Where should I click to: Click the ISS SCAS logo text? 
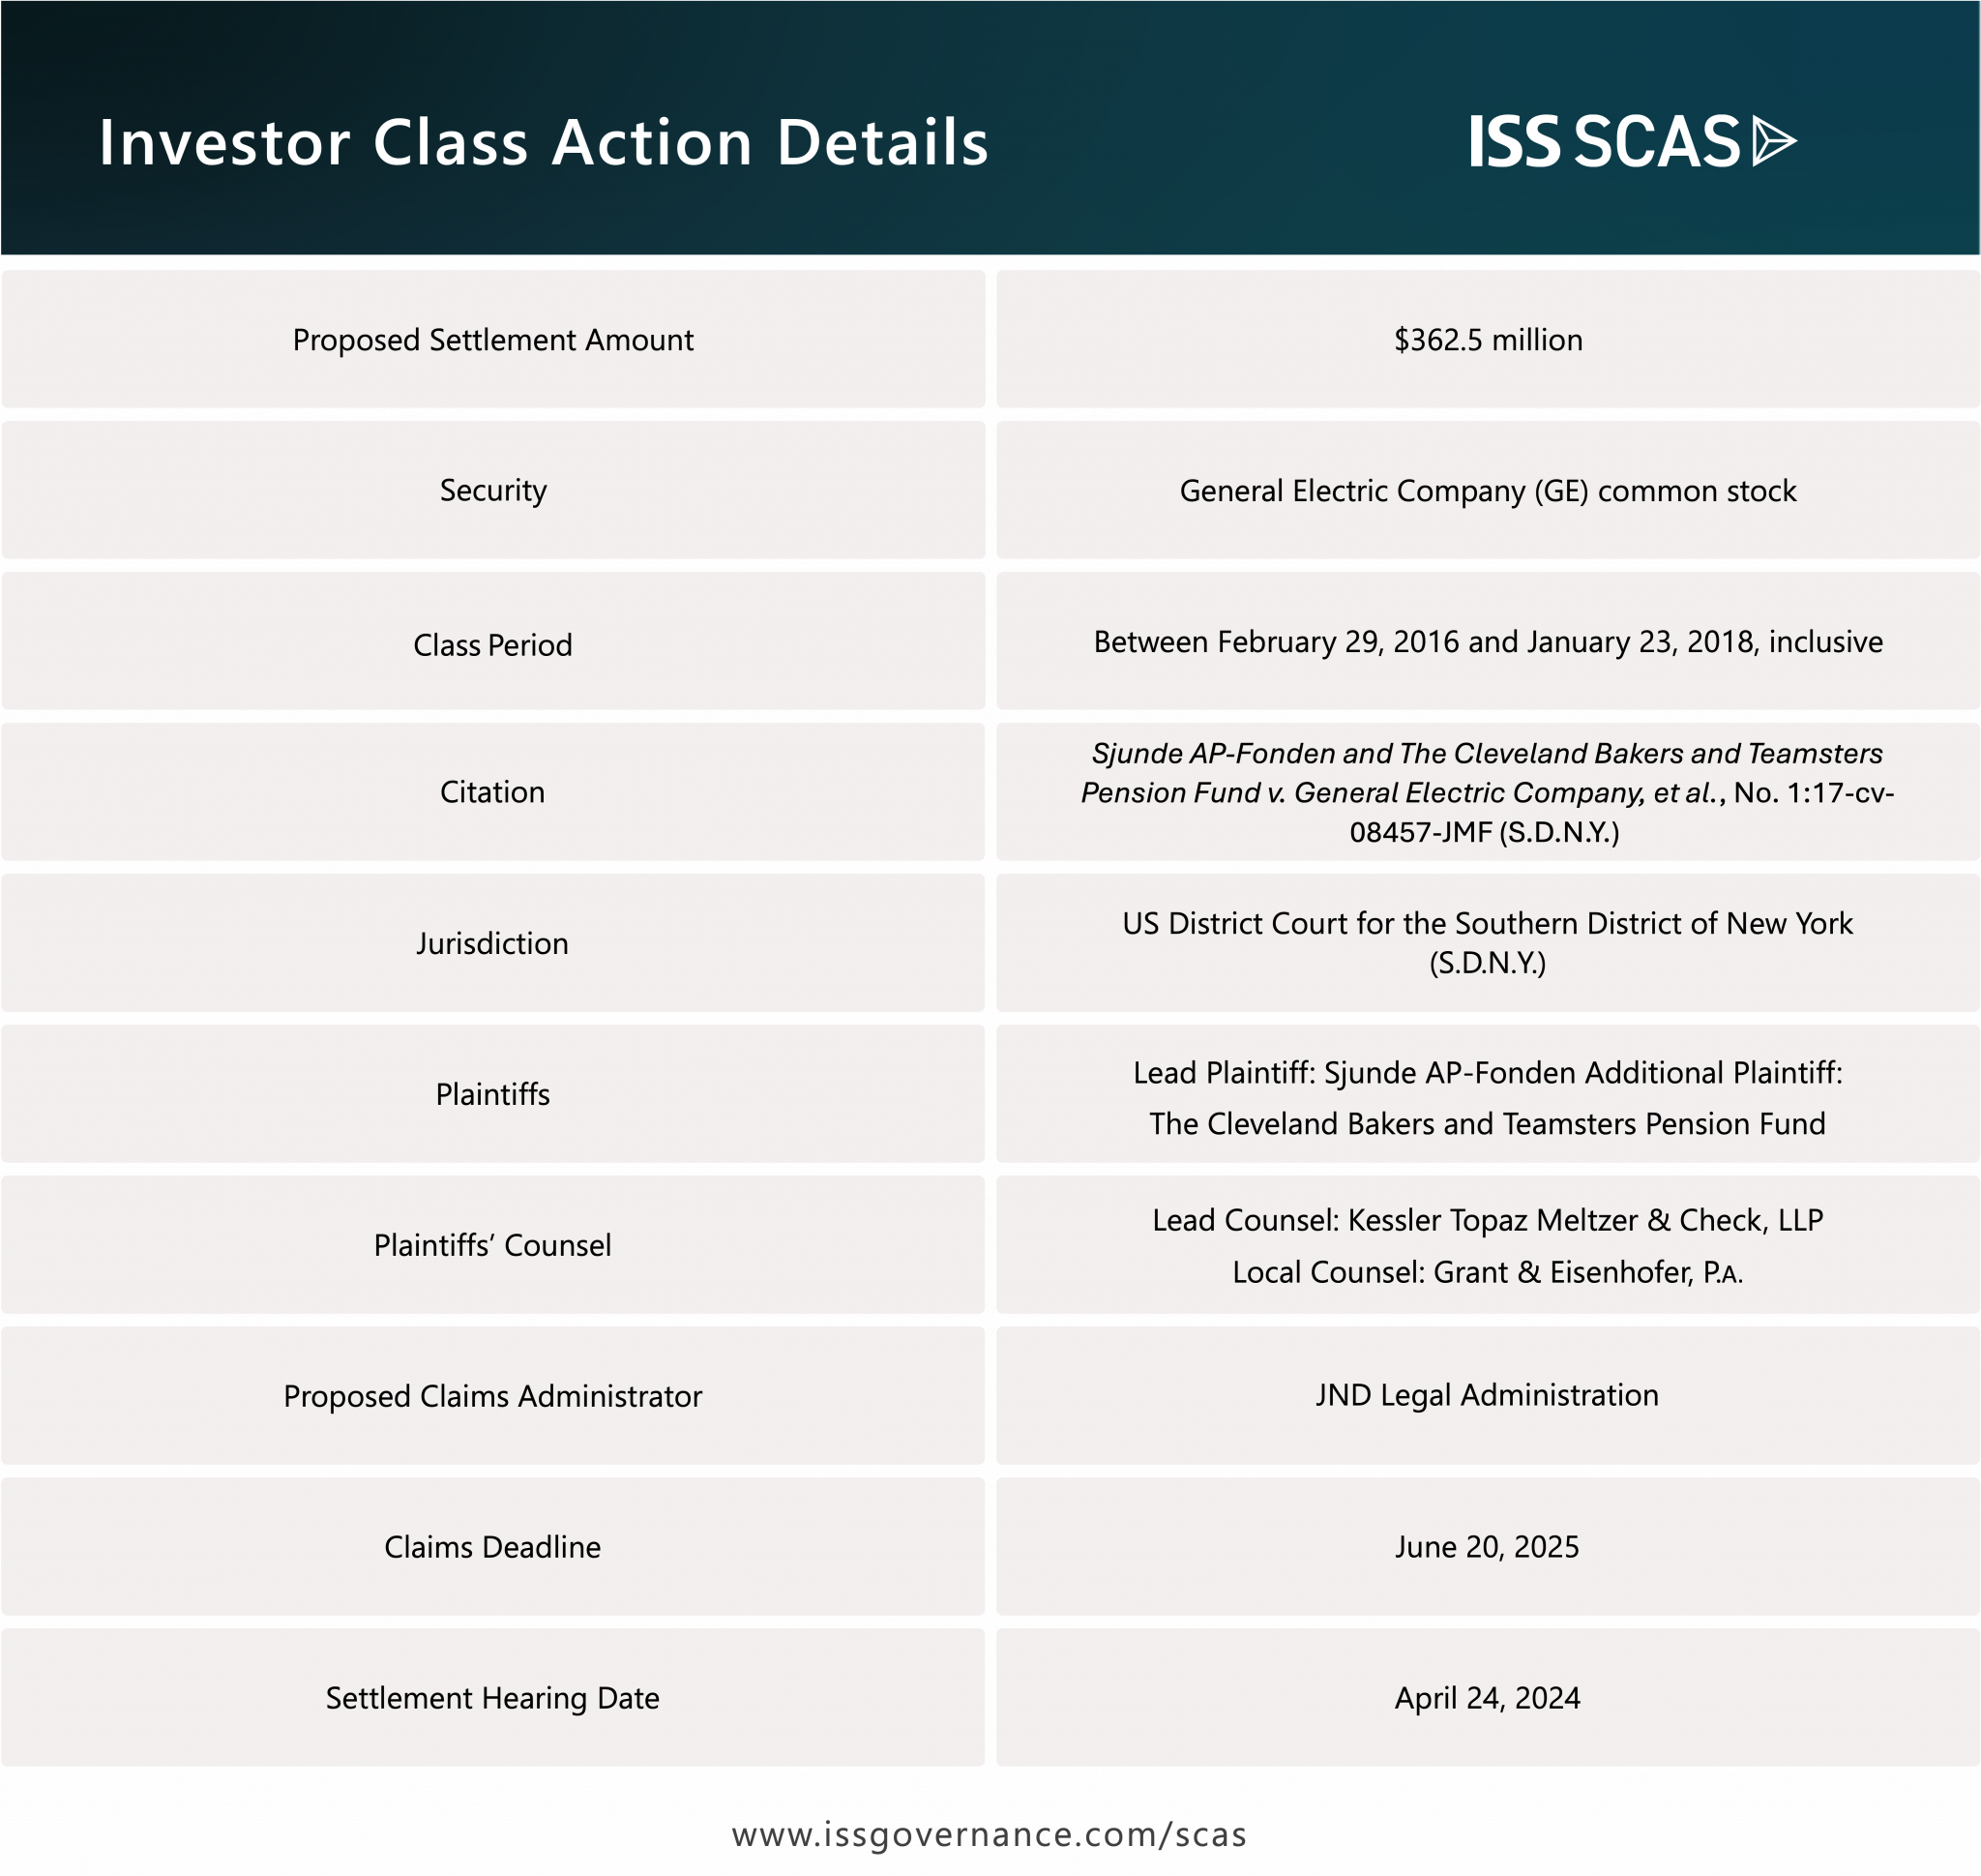1605,141
